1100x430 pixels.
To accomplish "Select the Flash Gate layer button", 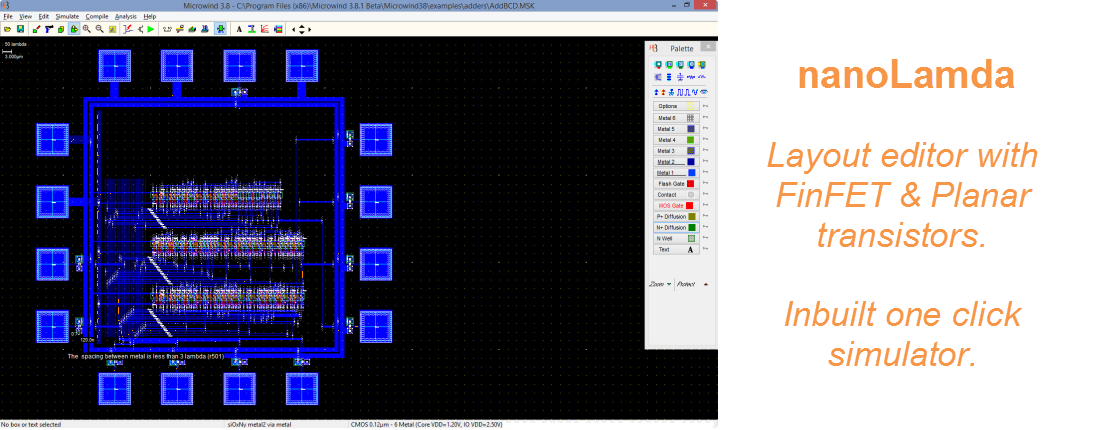I will point(676,183).
